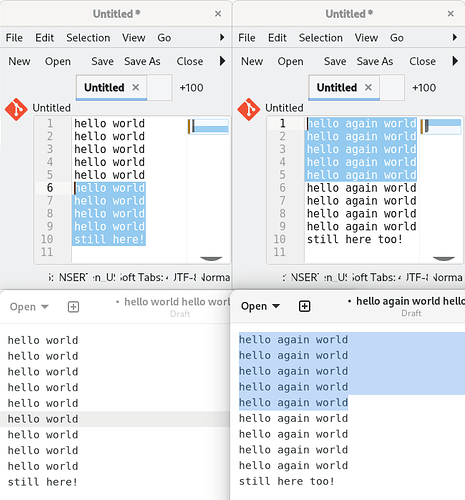465x500 pixels.
Task: Click line 10 'still here too!' in right editor
Action: click(355, 239)
